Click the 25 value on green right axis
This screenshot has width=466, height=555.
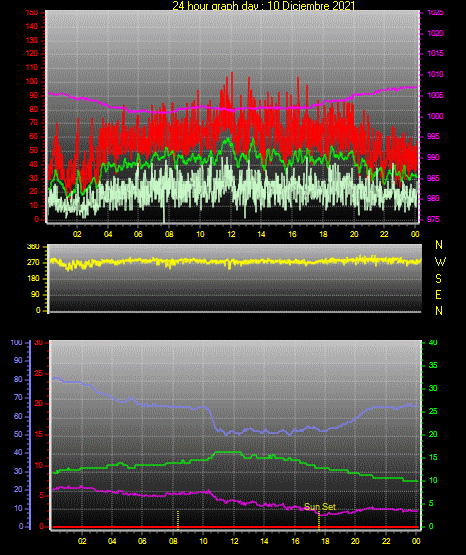point(433,411)
